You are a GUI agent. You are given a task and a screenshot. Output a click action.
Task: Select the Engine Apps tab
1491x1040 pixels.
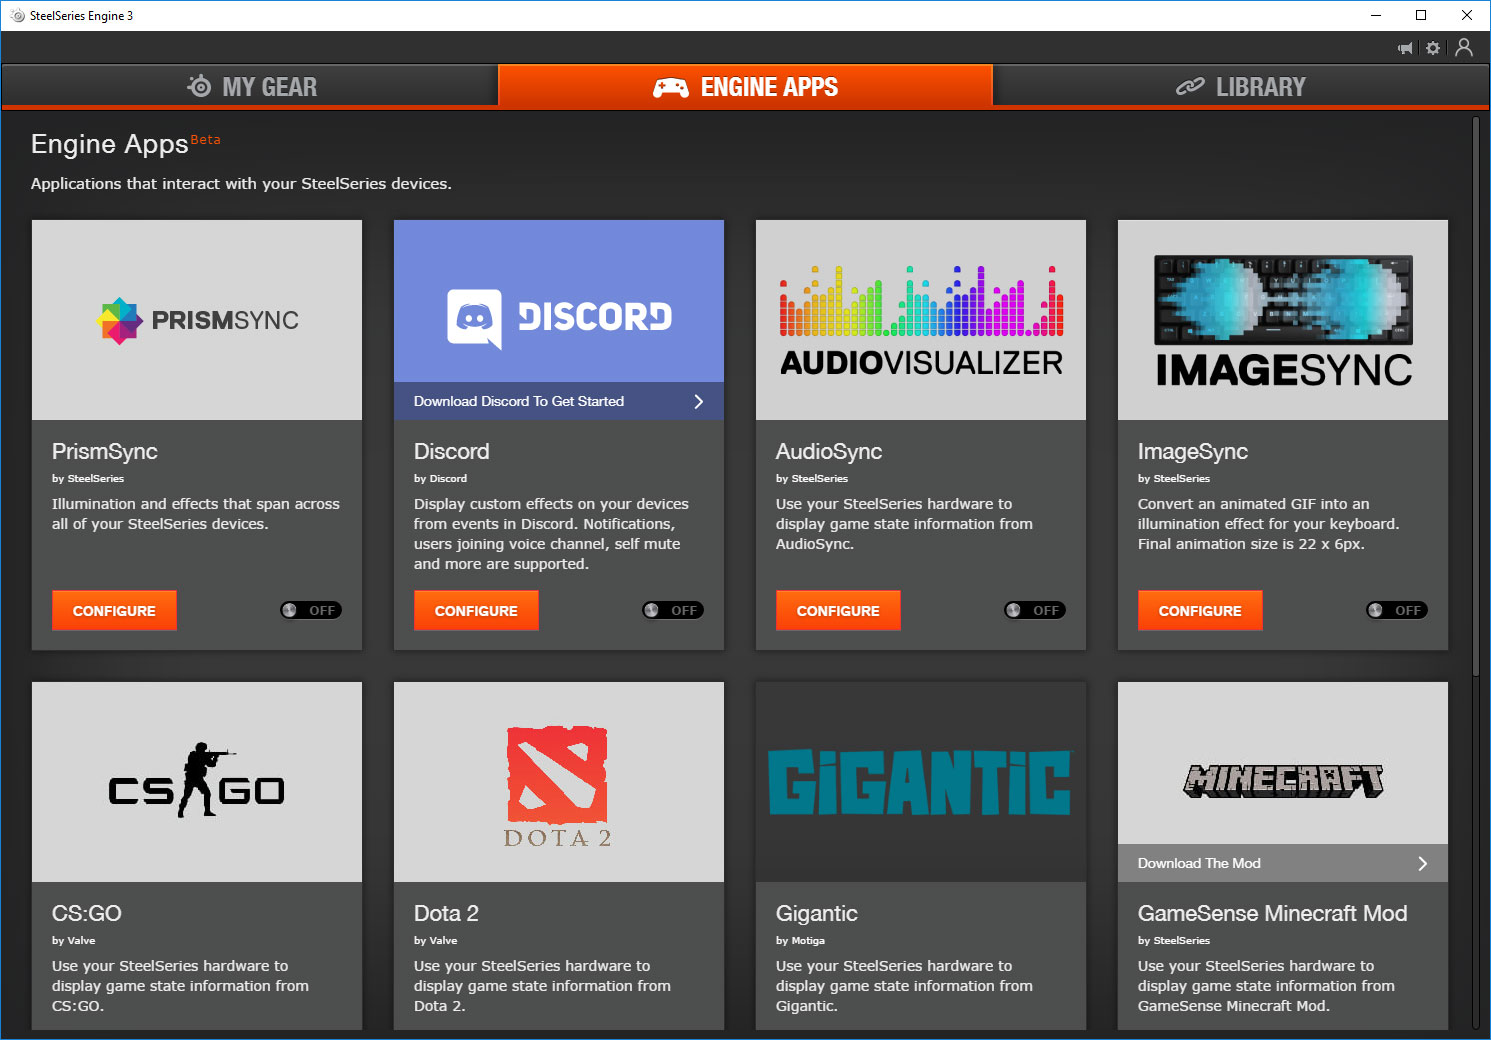tap(745, 87)
